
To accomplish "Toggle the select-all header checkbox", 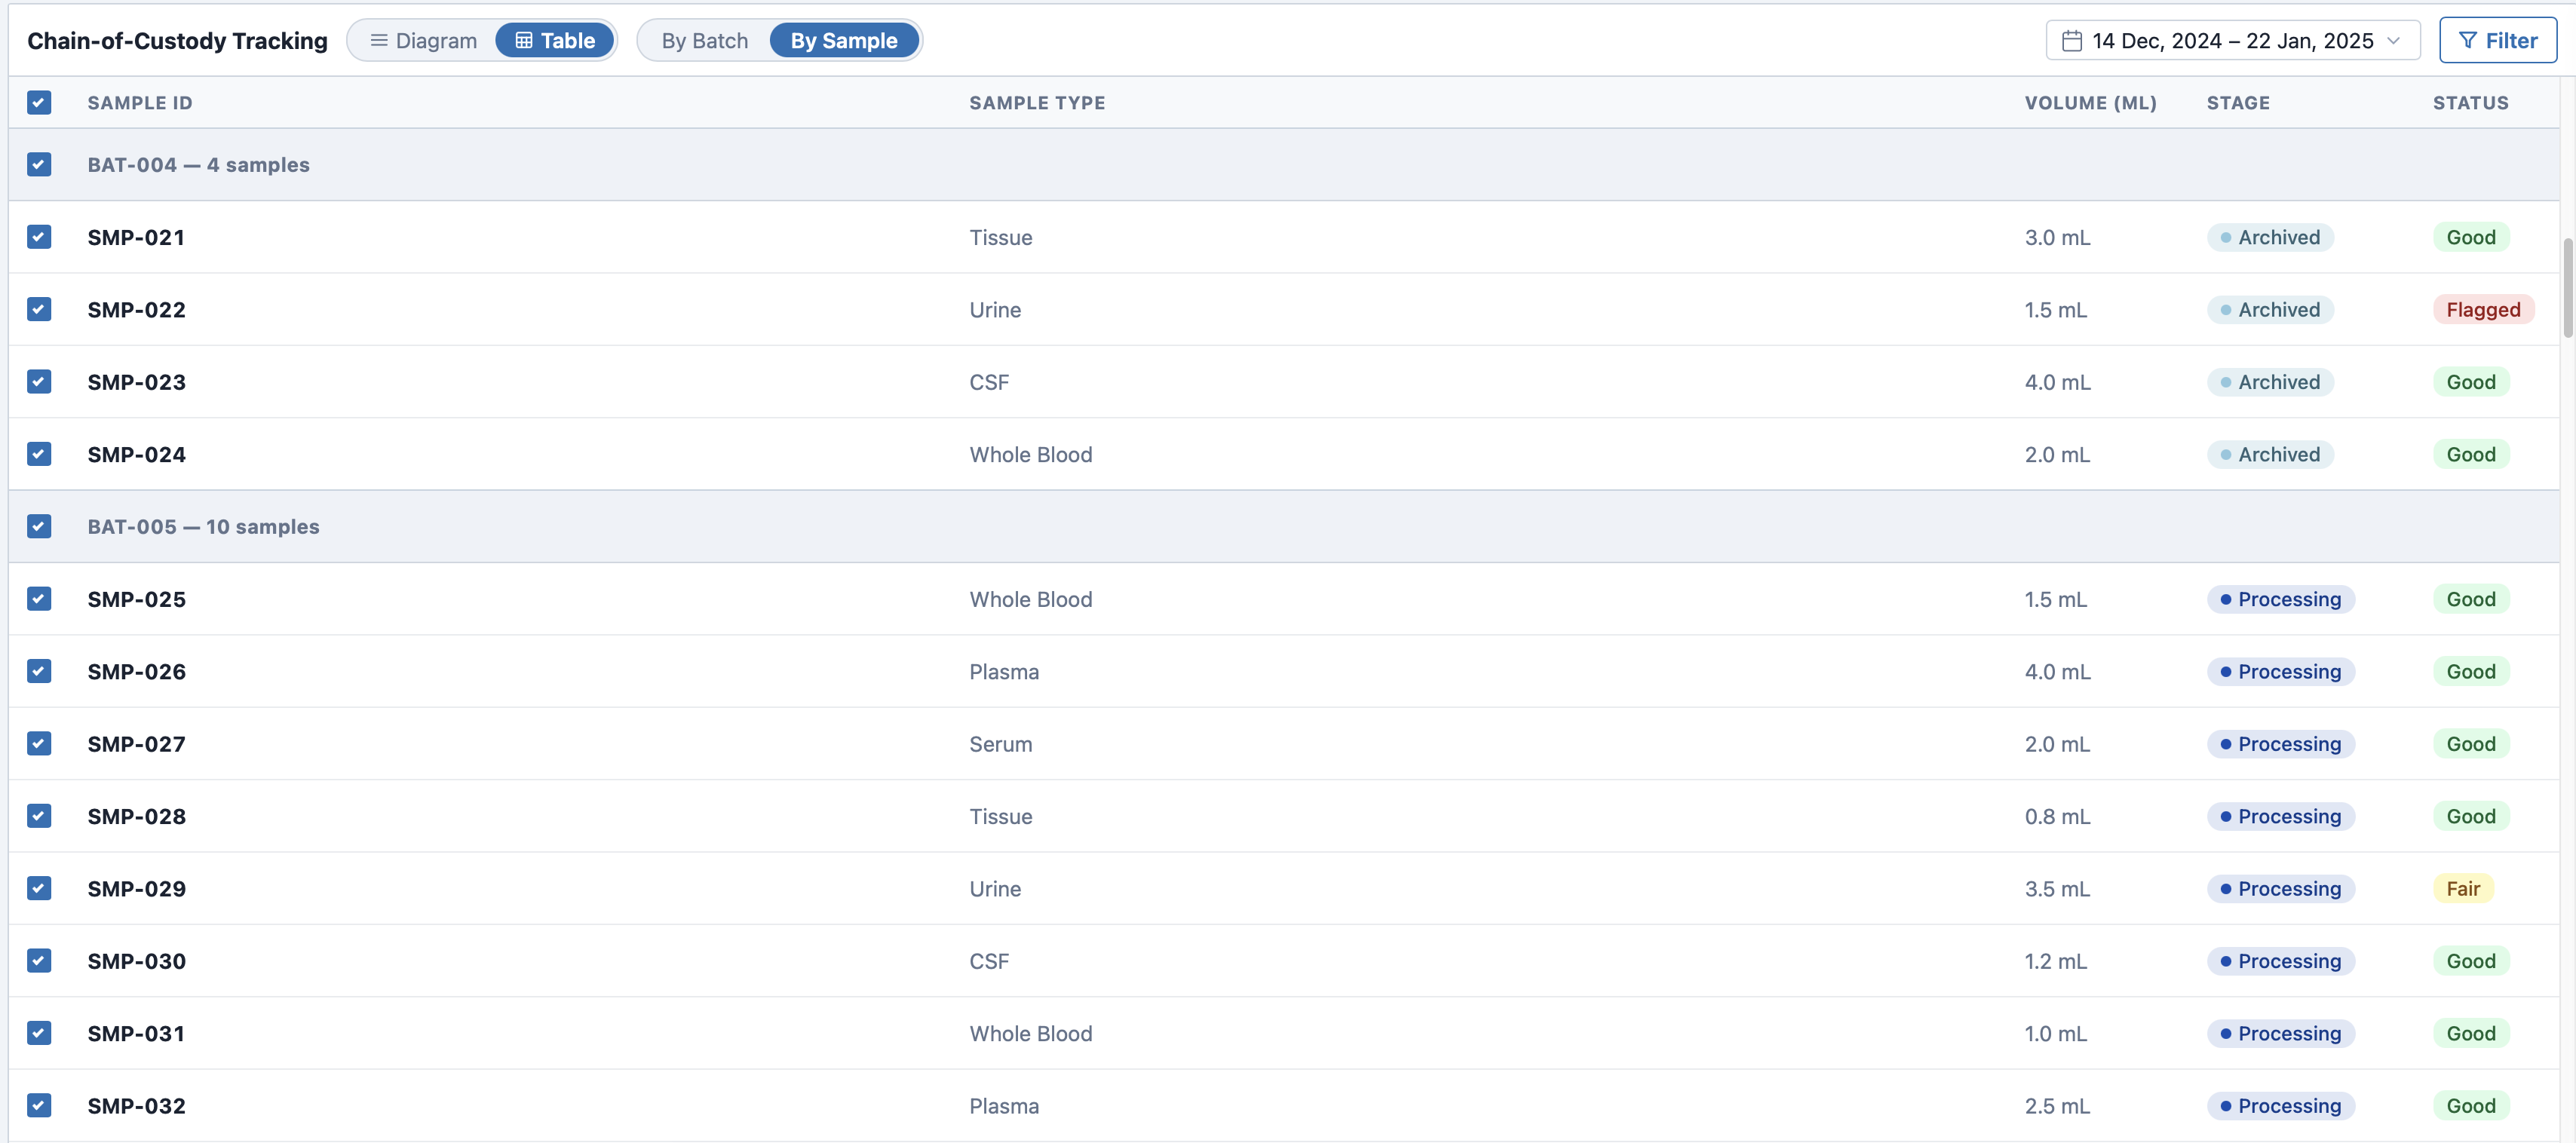I will pos(39,103).
